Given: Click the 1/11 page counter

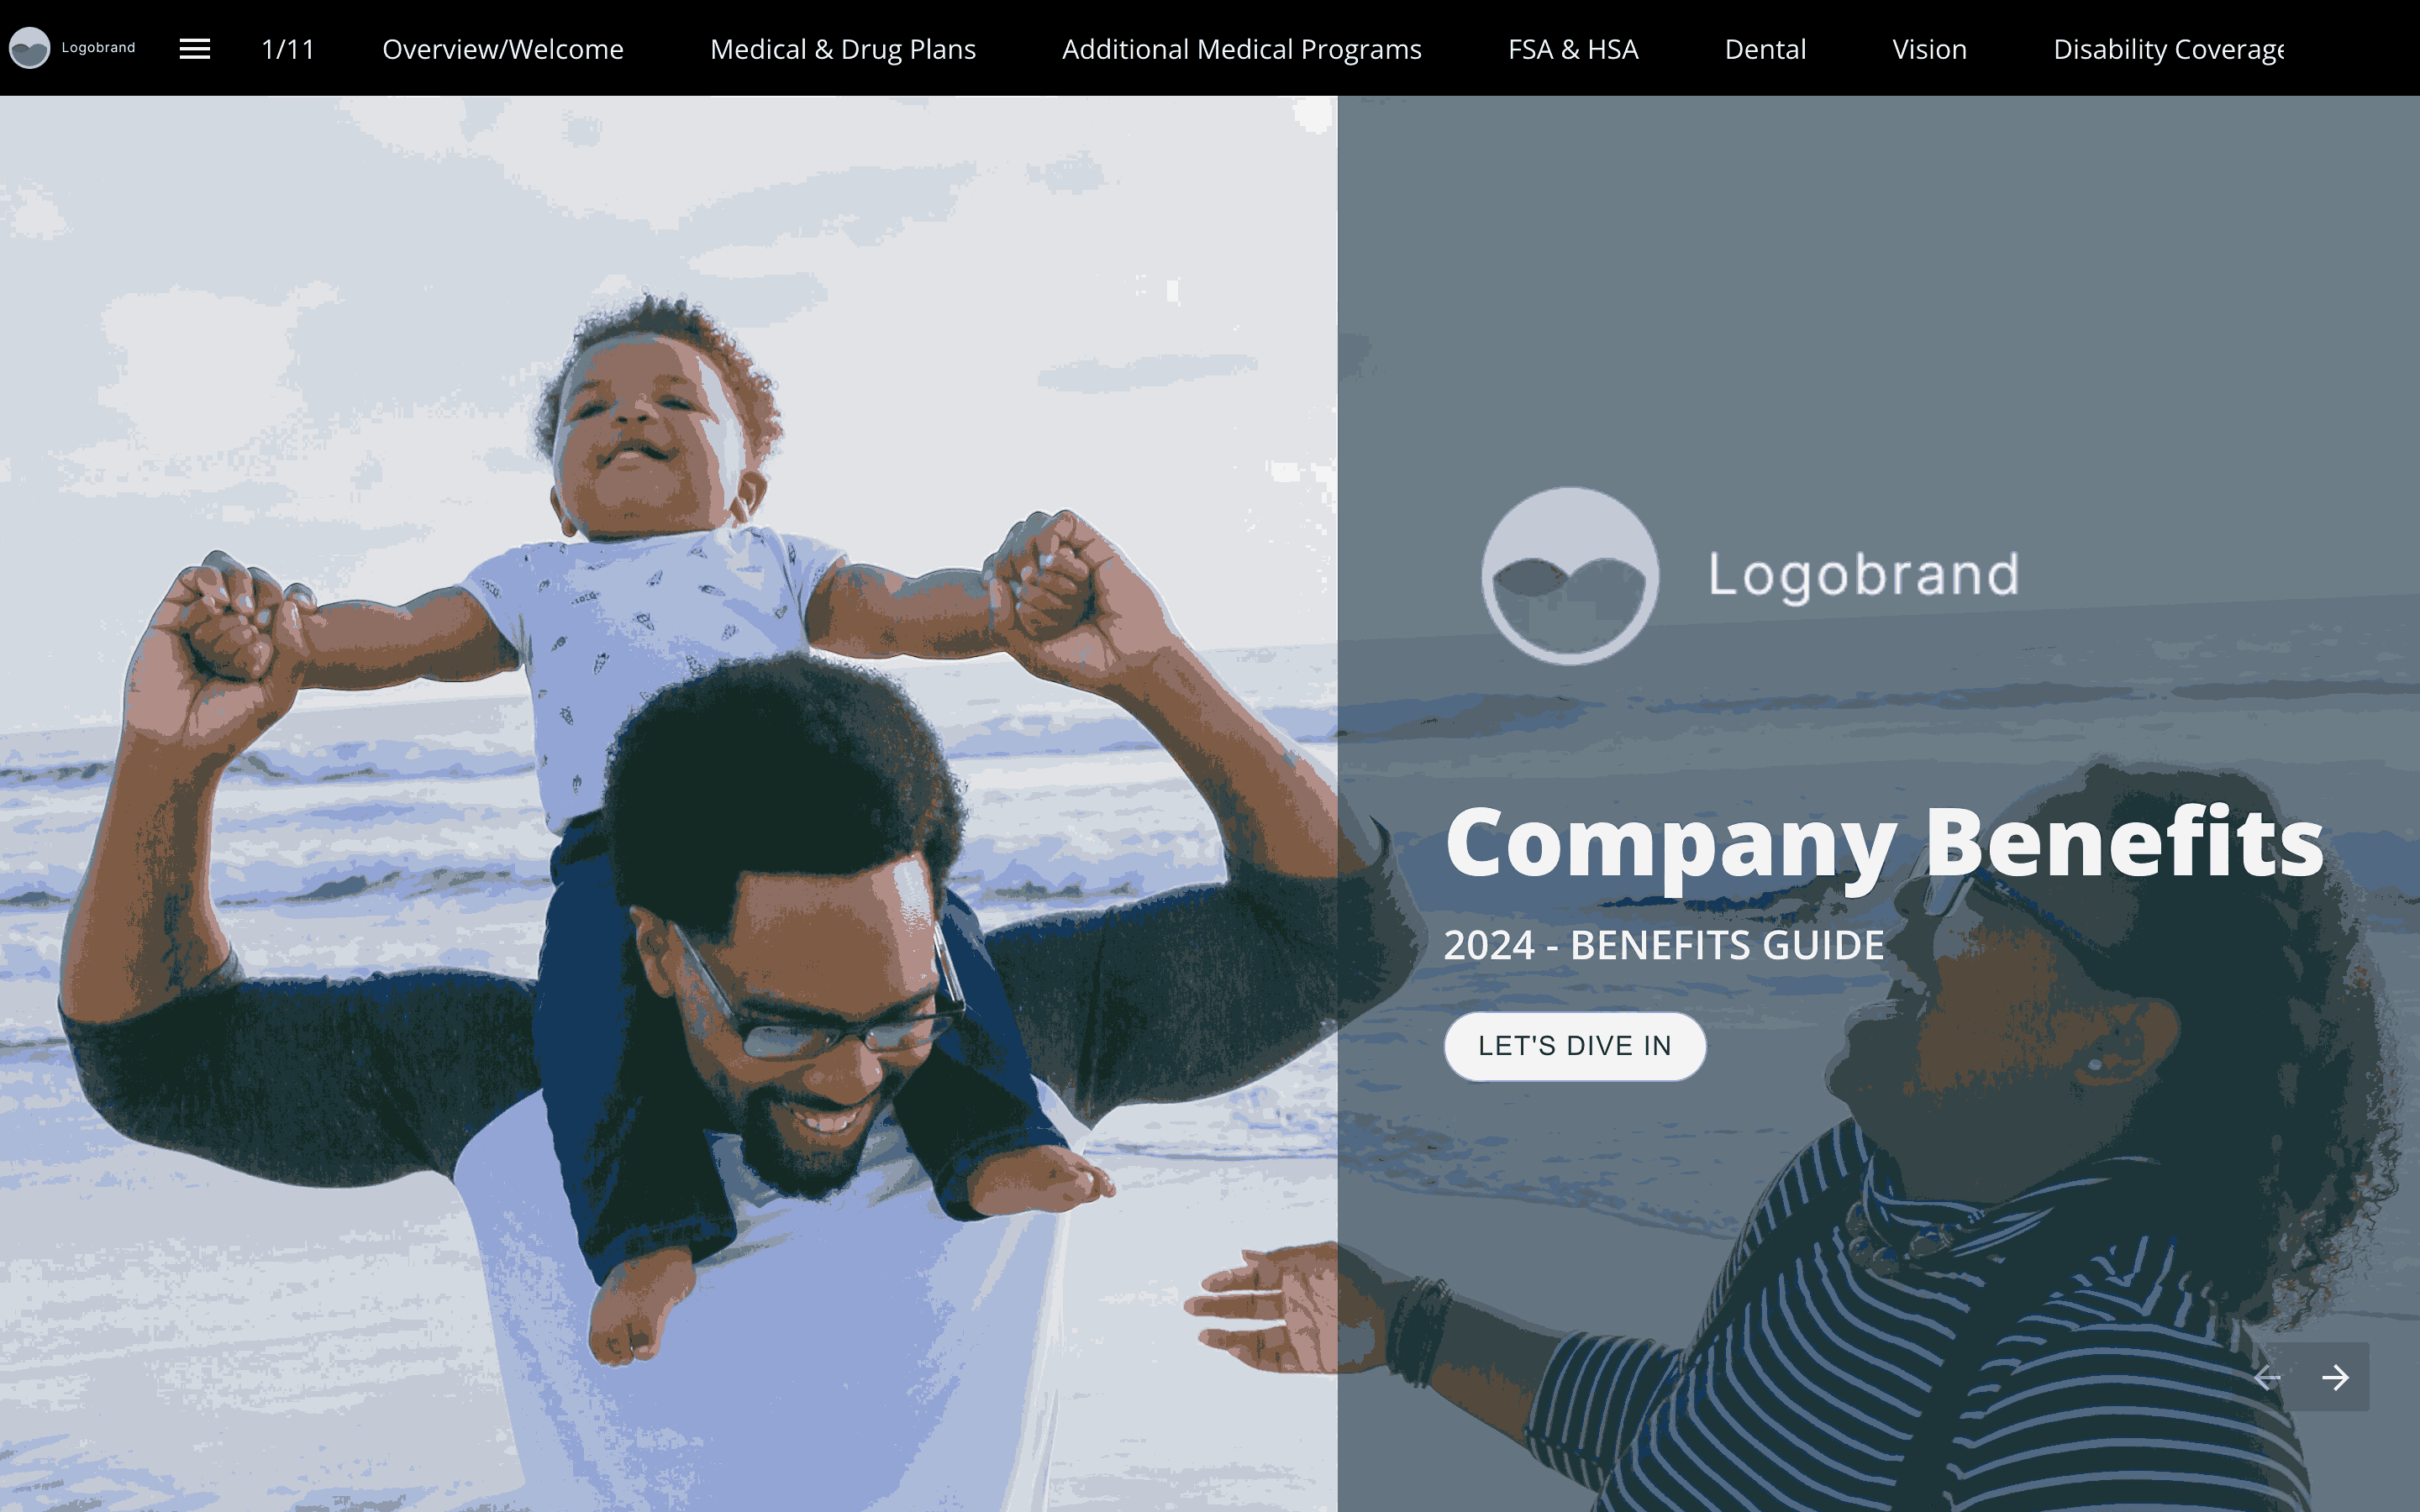Looking at the screenshot, I should 288,49.
